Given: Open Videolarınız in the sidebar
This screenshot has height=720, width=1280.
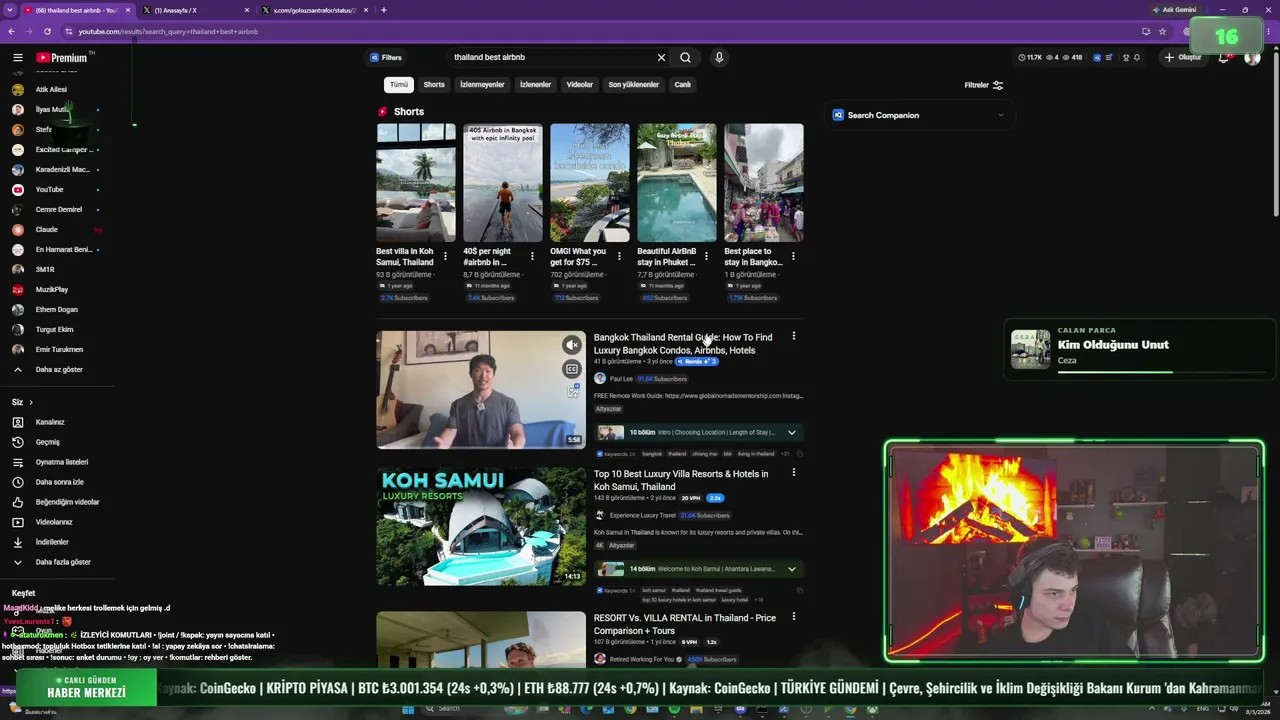Looking at the screenshot, I should [54, 522].
